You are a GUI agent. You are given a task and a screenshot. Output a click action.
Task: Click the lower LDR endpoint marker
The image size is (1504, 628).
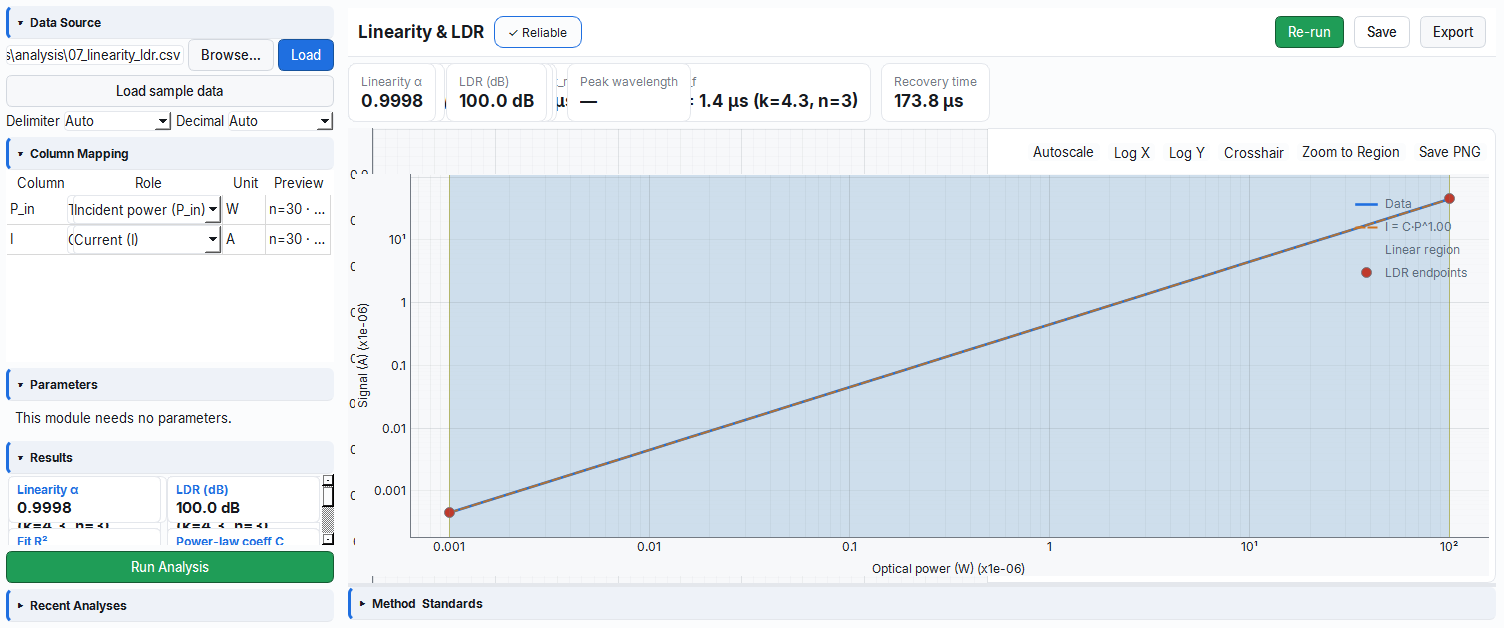450,512
